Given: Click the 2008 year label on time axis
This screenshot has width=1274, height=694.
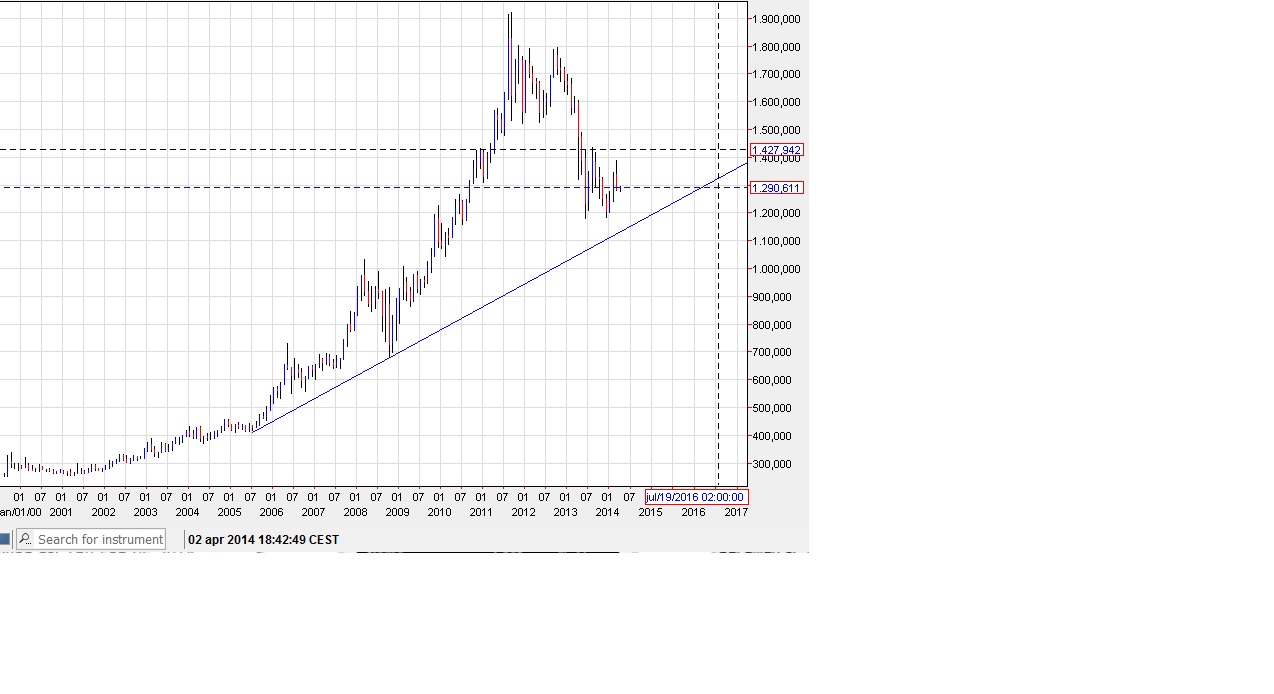Looking at the screenshot, I should 355,512.
